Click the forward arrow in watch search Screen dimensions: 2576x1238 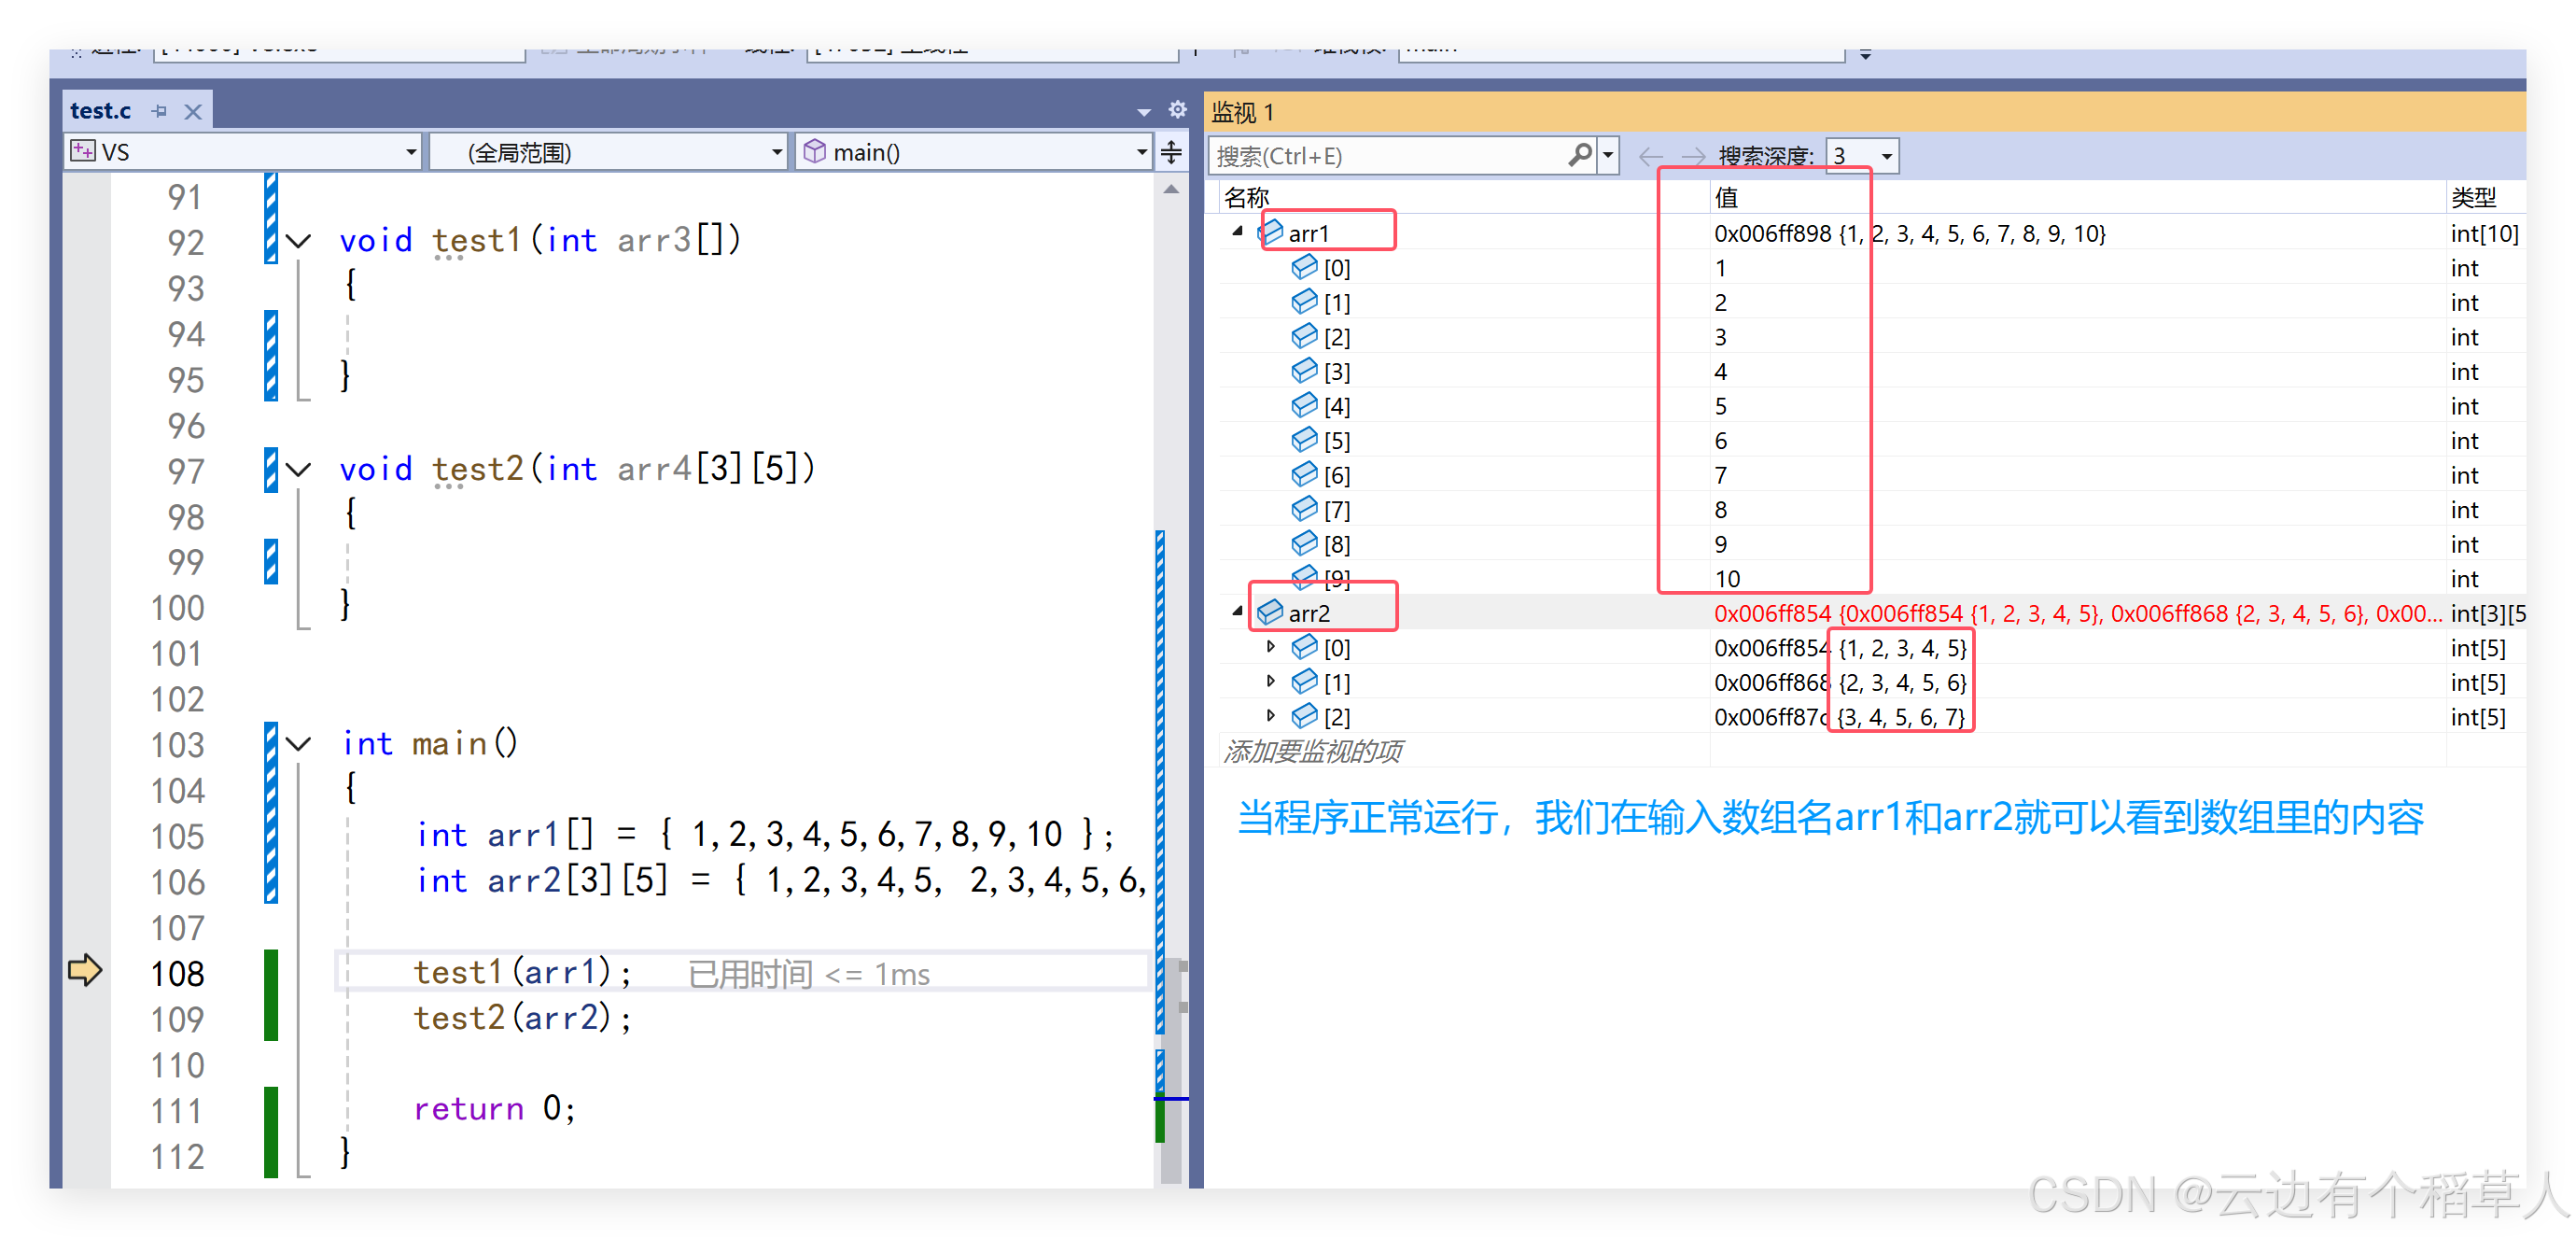[x=1693, y=156]
